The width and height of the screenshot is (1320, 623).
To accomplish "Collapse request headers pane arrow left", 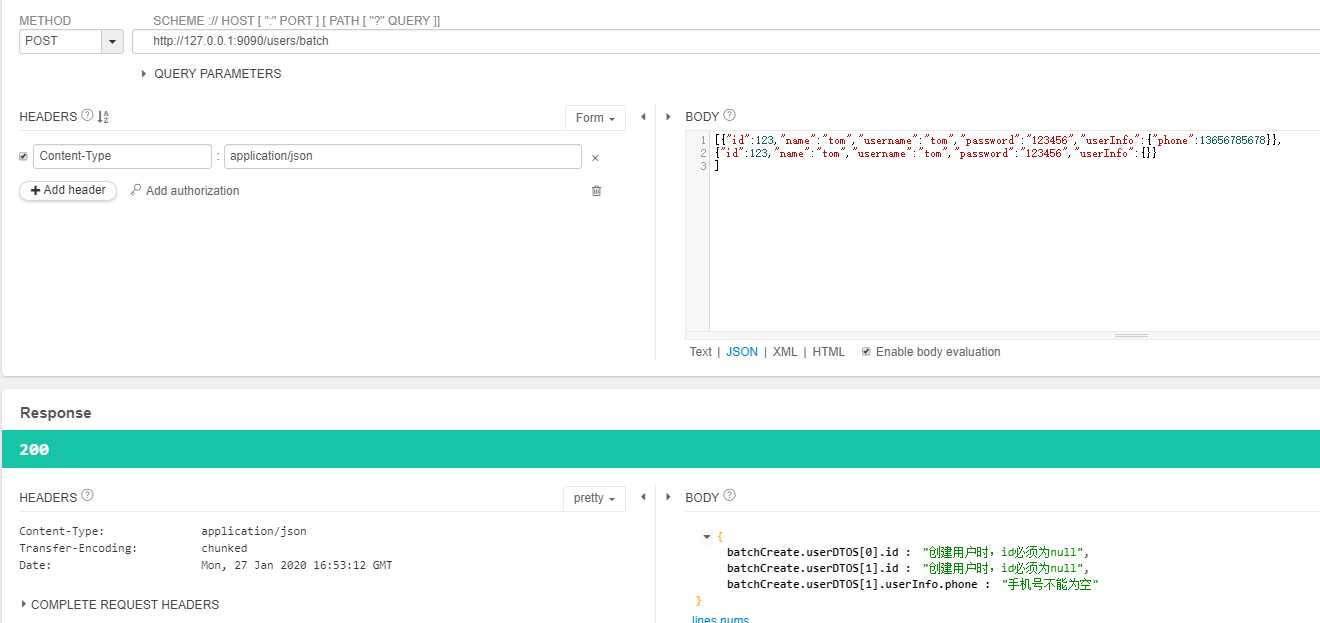I will (x=643, y=117).
